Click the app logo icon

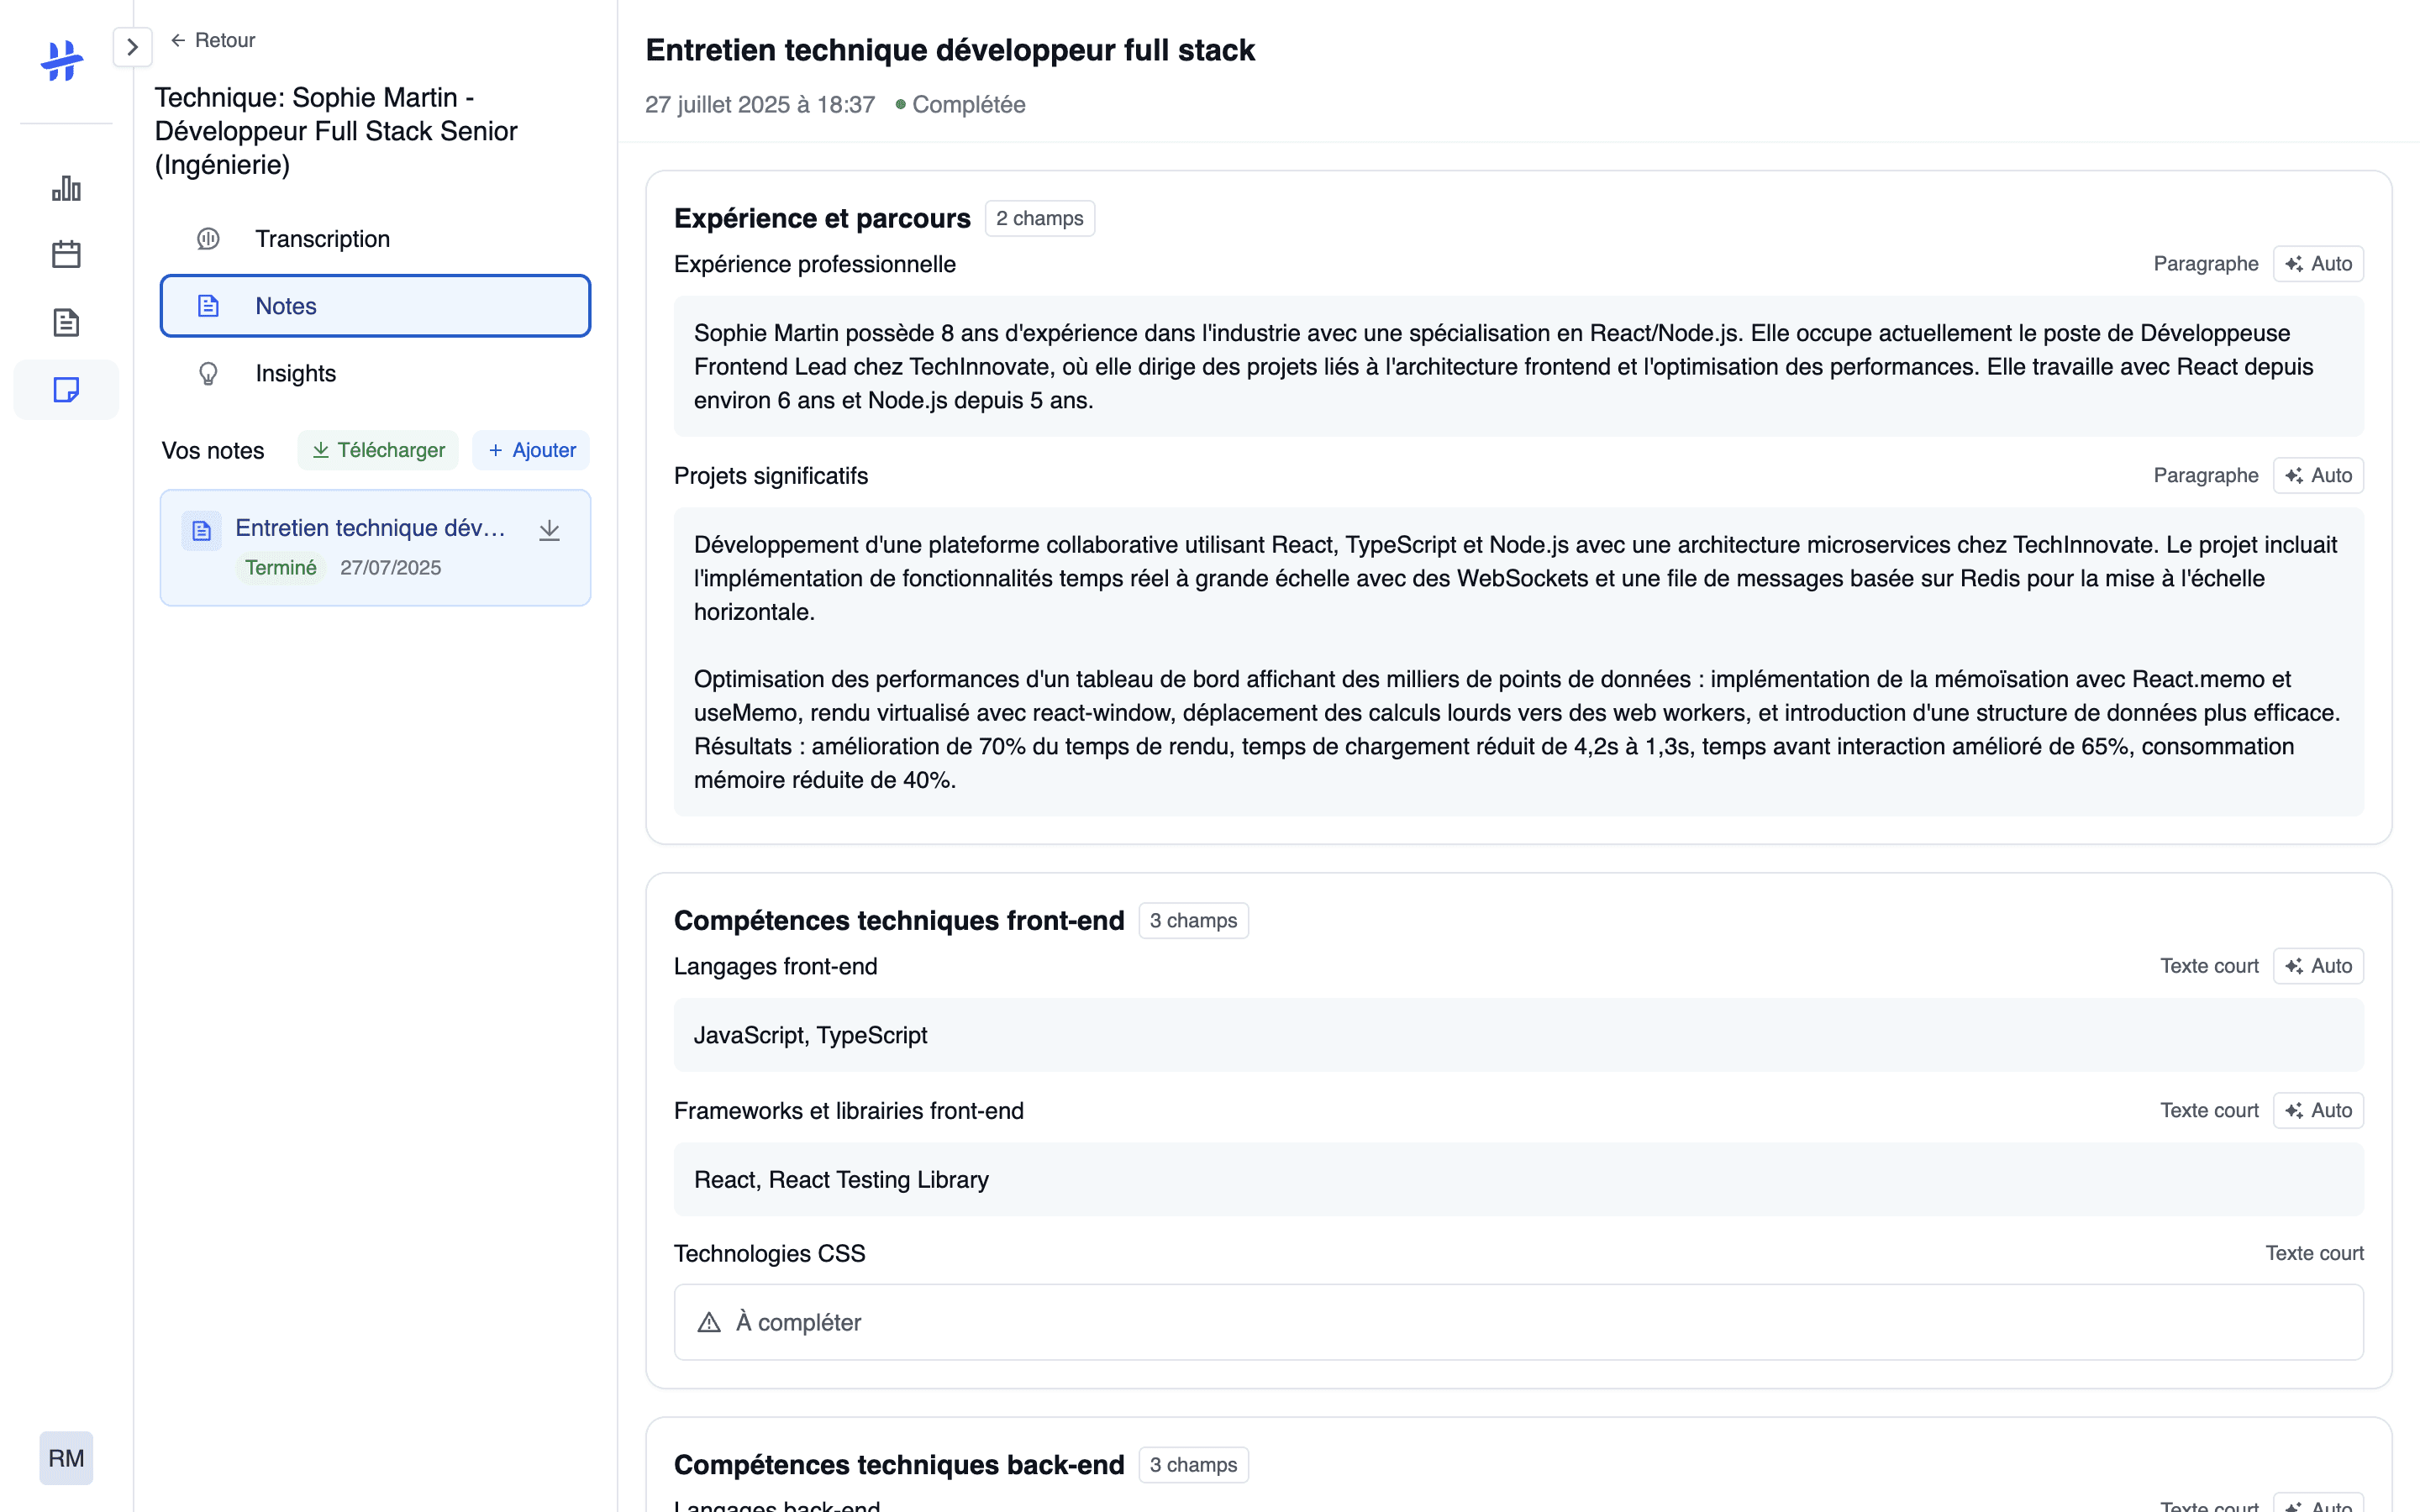point(62,61)
